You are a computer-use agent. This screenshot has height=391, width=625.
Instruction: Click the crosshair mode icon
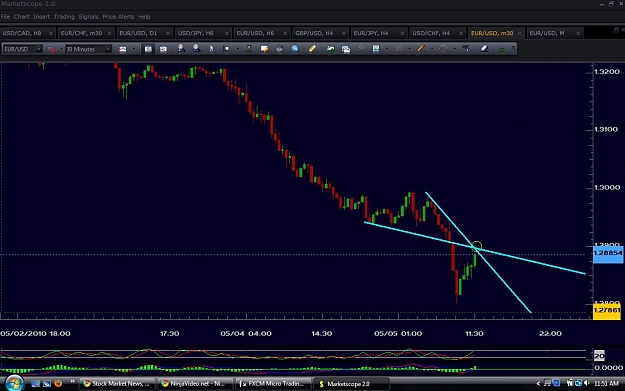click(226, 49)
